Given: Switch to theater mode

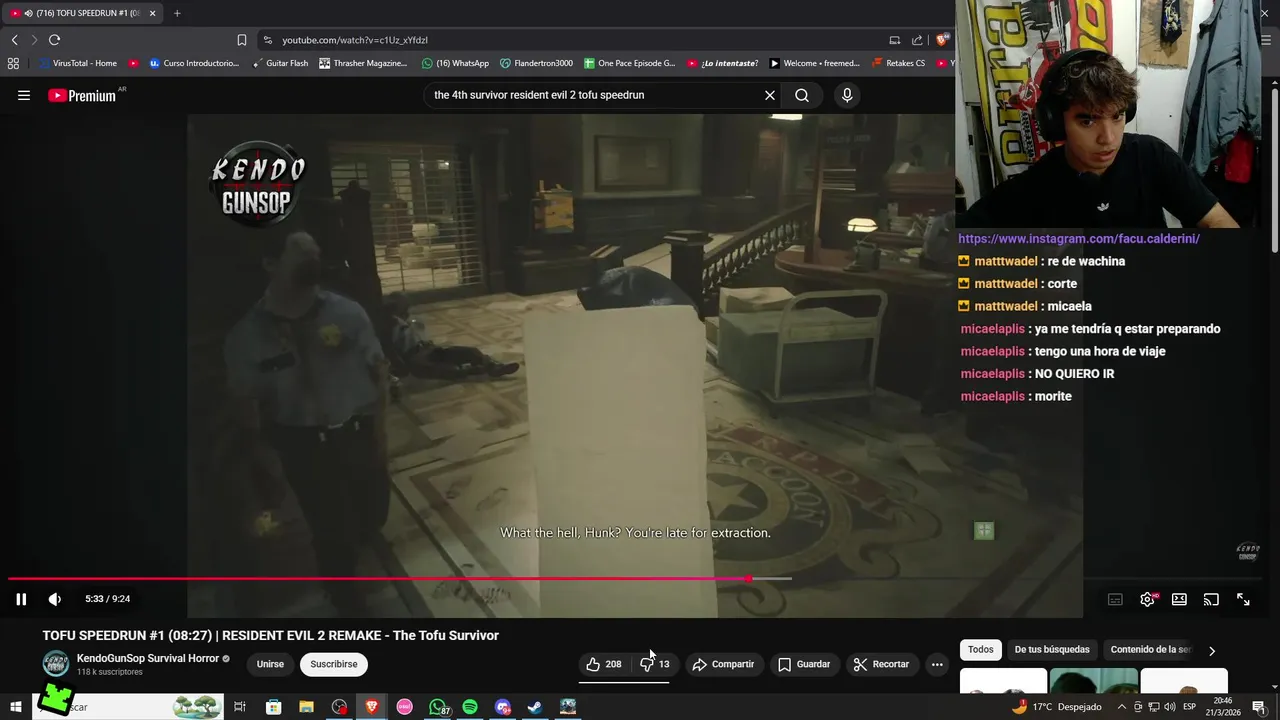Looking at the screenshot, I should [1179, 599].
